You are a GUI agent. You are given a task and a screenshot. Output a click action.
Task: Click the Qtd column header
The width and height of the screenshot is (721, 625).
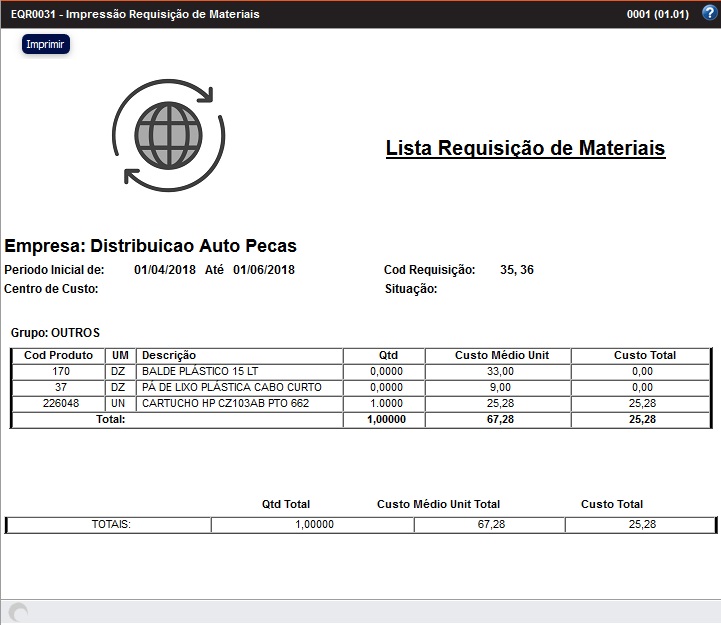(x=388, y=355)
